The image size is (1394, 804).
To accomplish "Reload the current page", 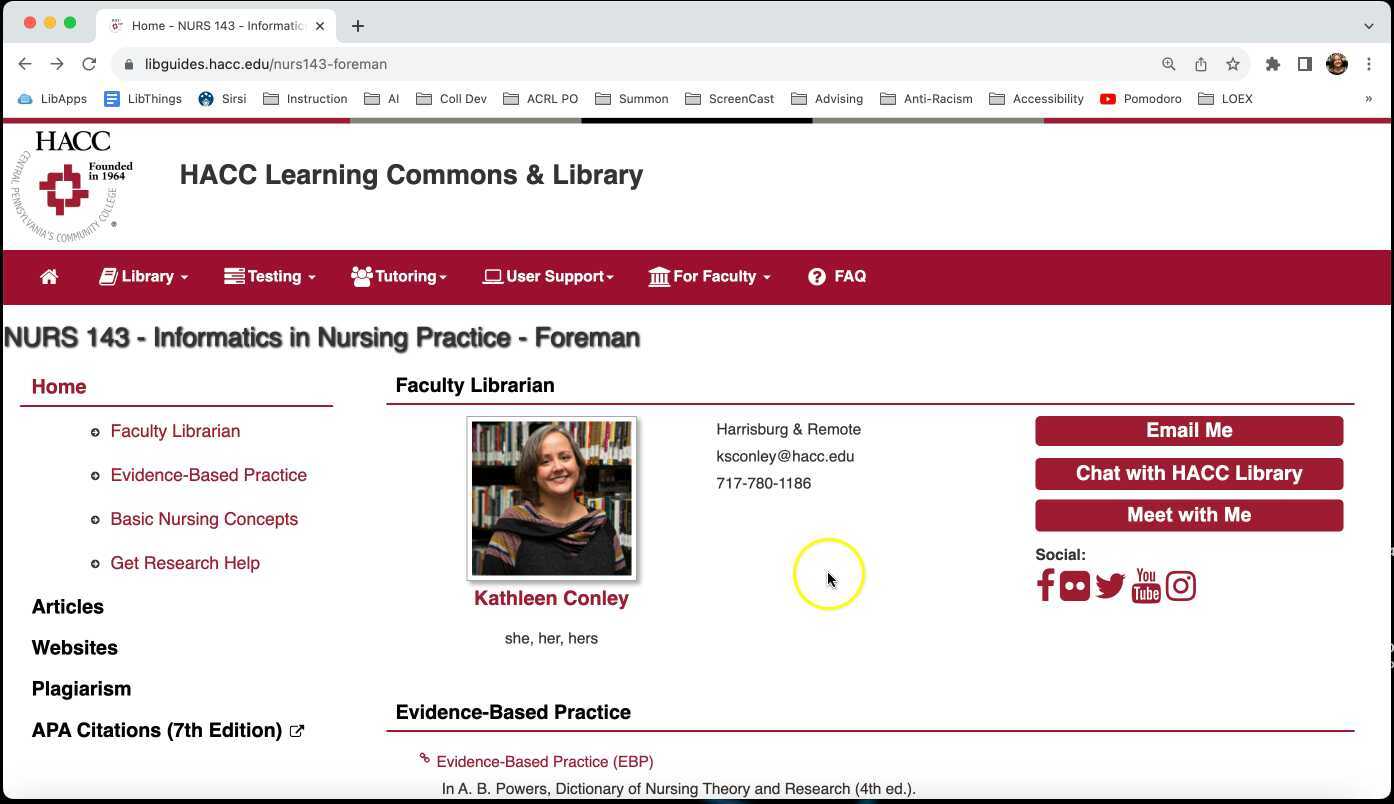I will [89, 63].
